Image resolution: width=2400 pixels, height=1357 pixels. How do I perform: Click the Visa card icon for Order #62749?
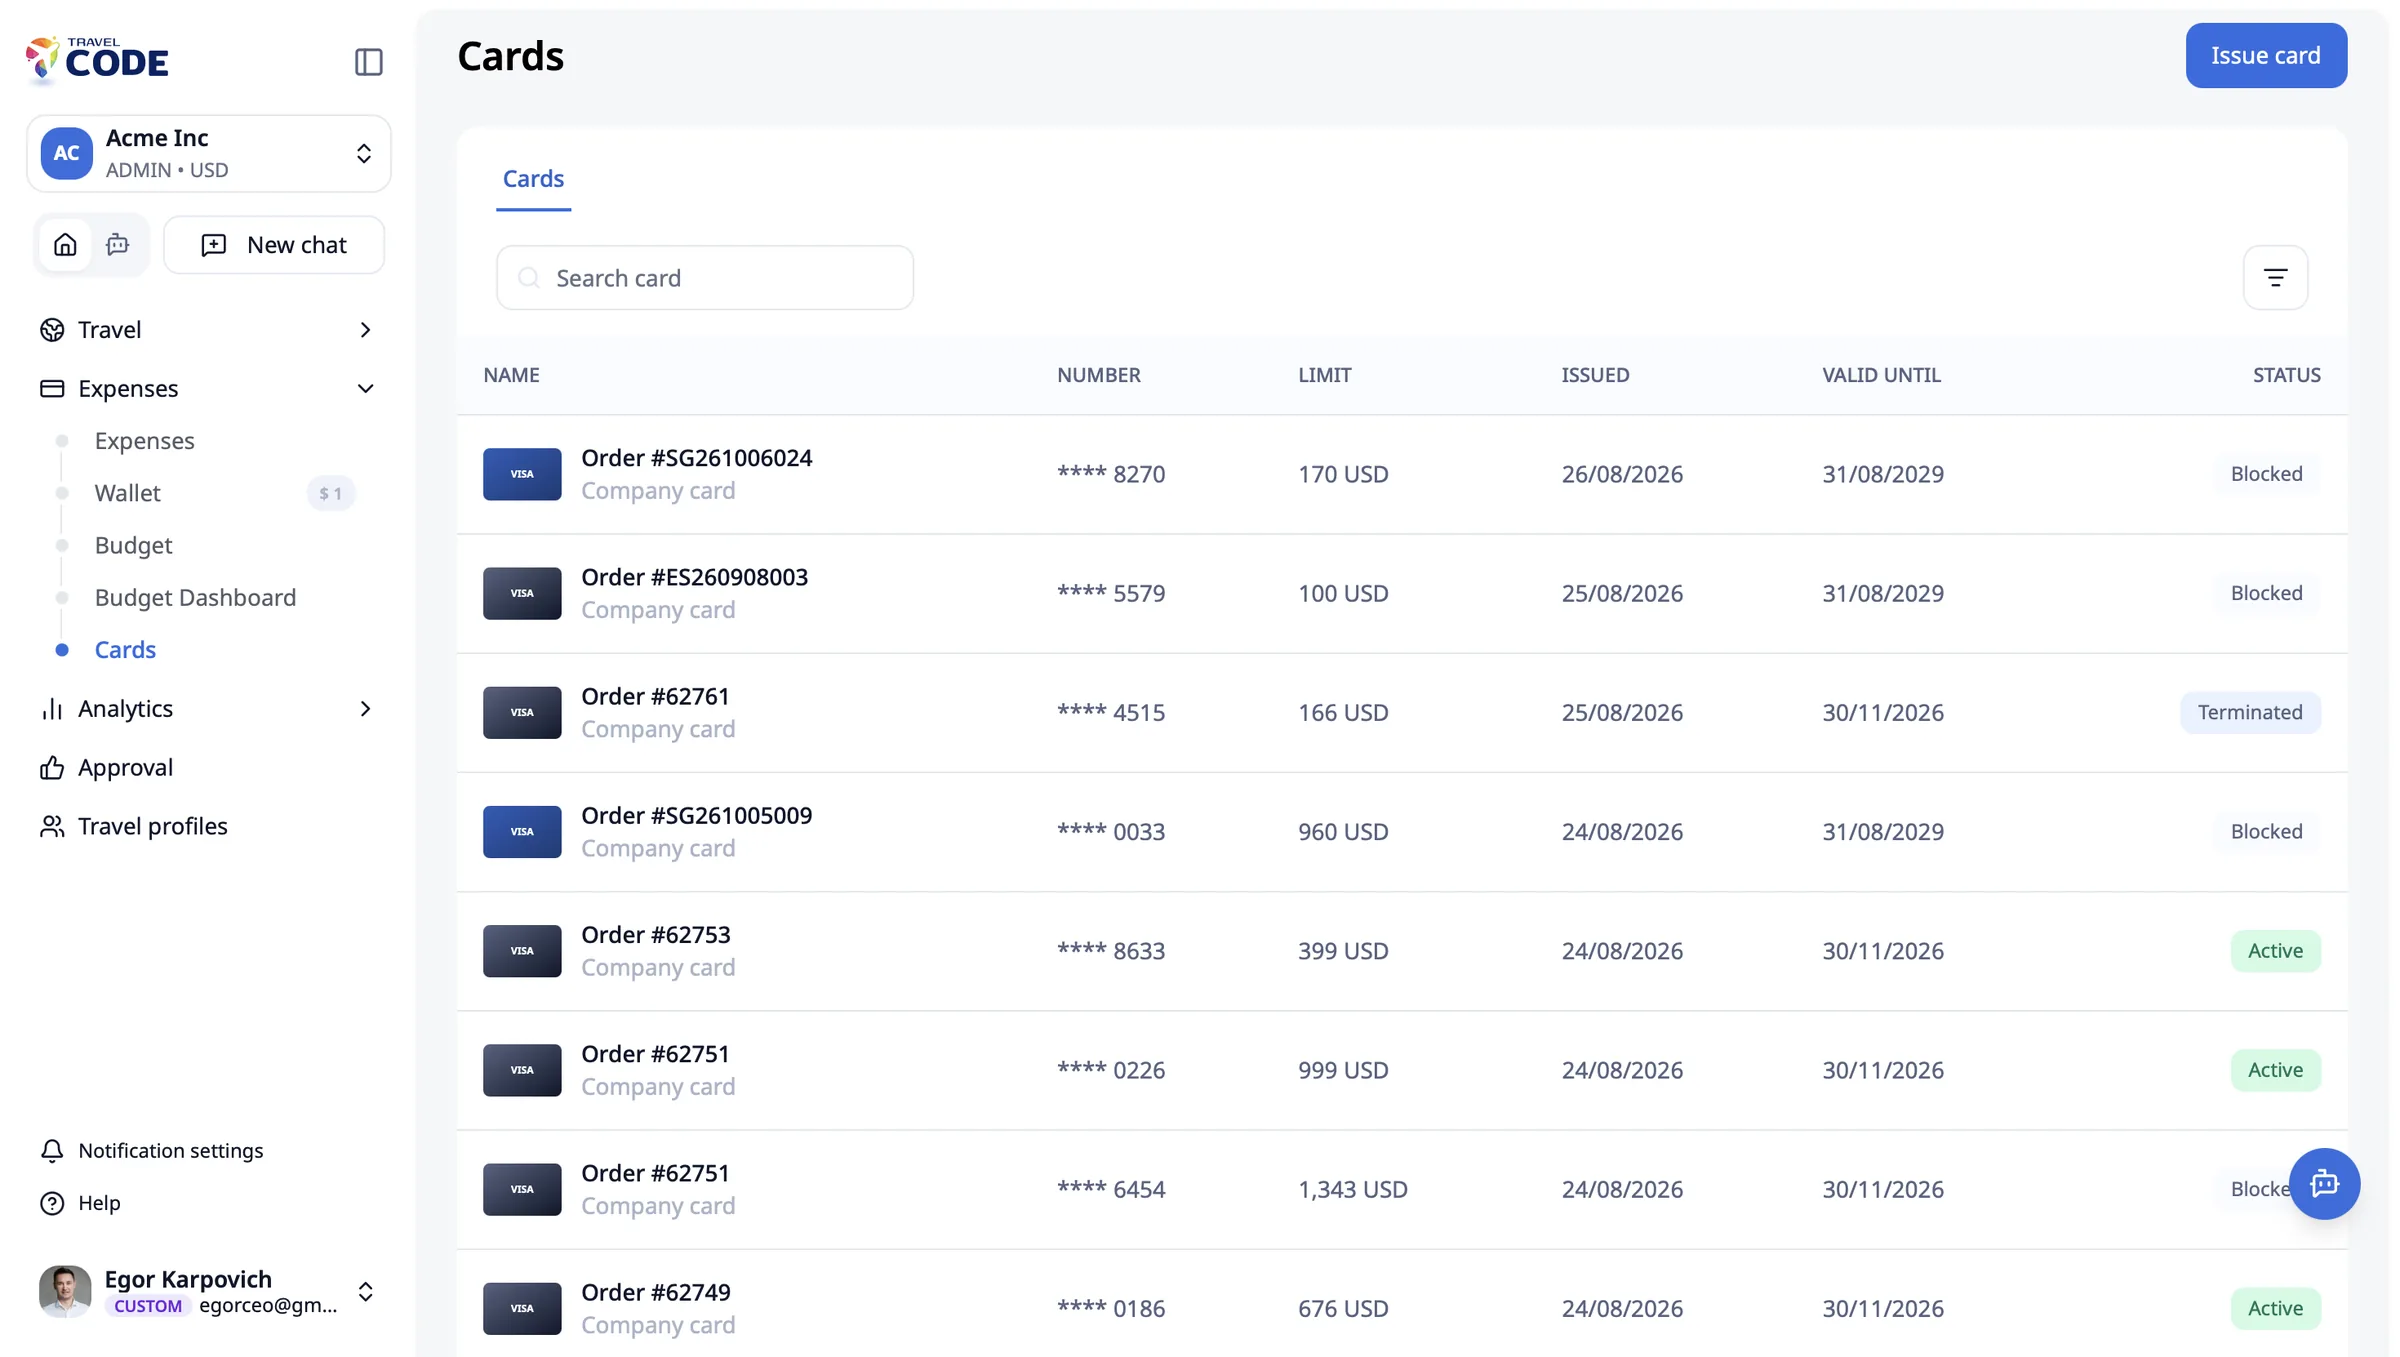(522, 1308)
